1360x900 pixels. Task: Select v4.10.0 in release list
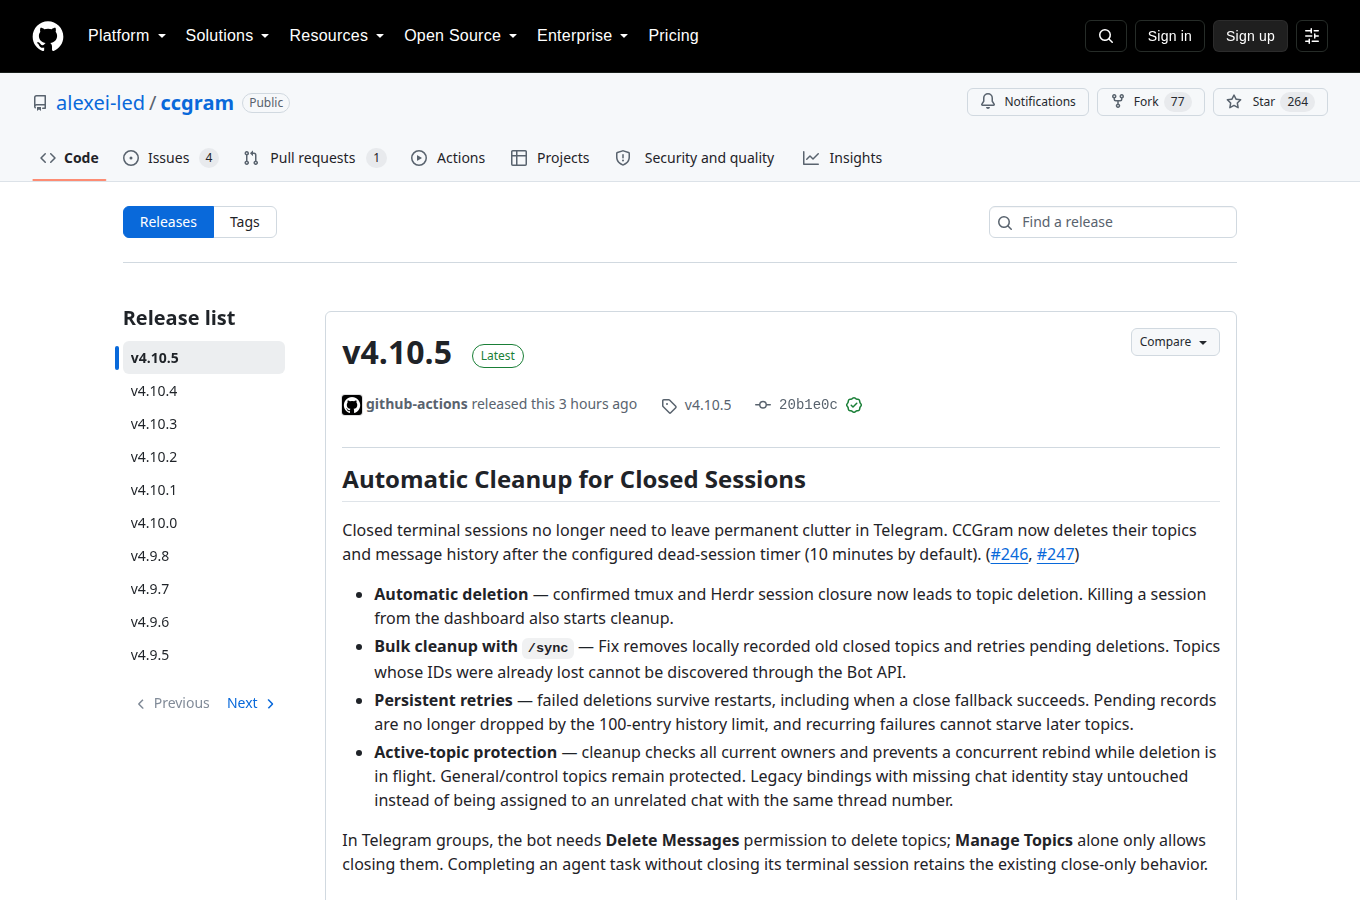coord(203,523)
